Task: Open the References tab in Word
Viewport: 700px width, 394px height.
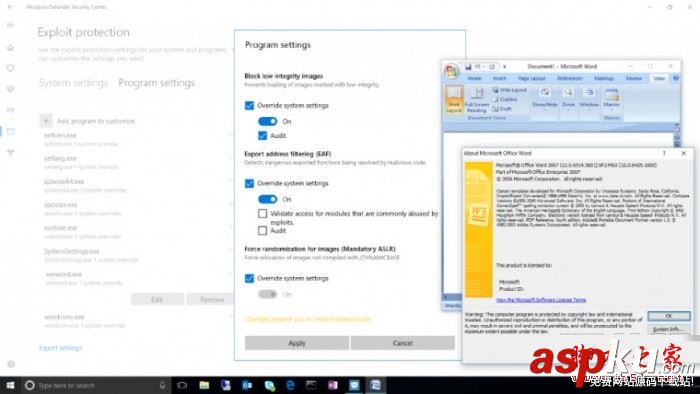Action: [x=569, y=78]
